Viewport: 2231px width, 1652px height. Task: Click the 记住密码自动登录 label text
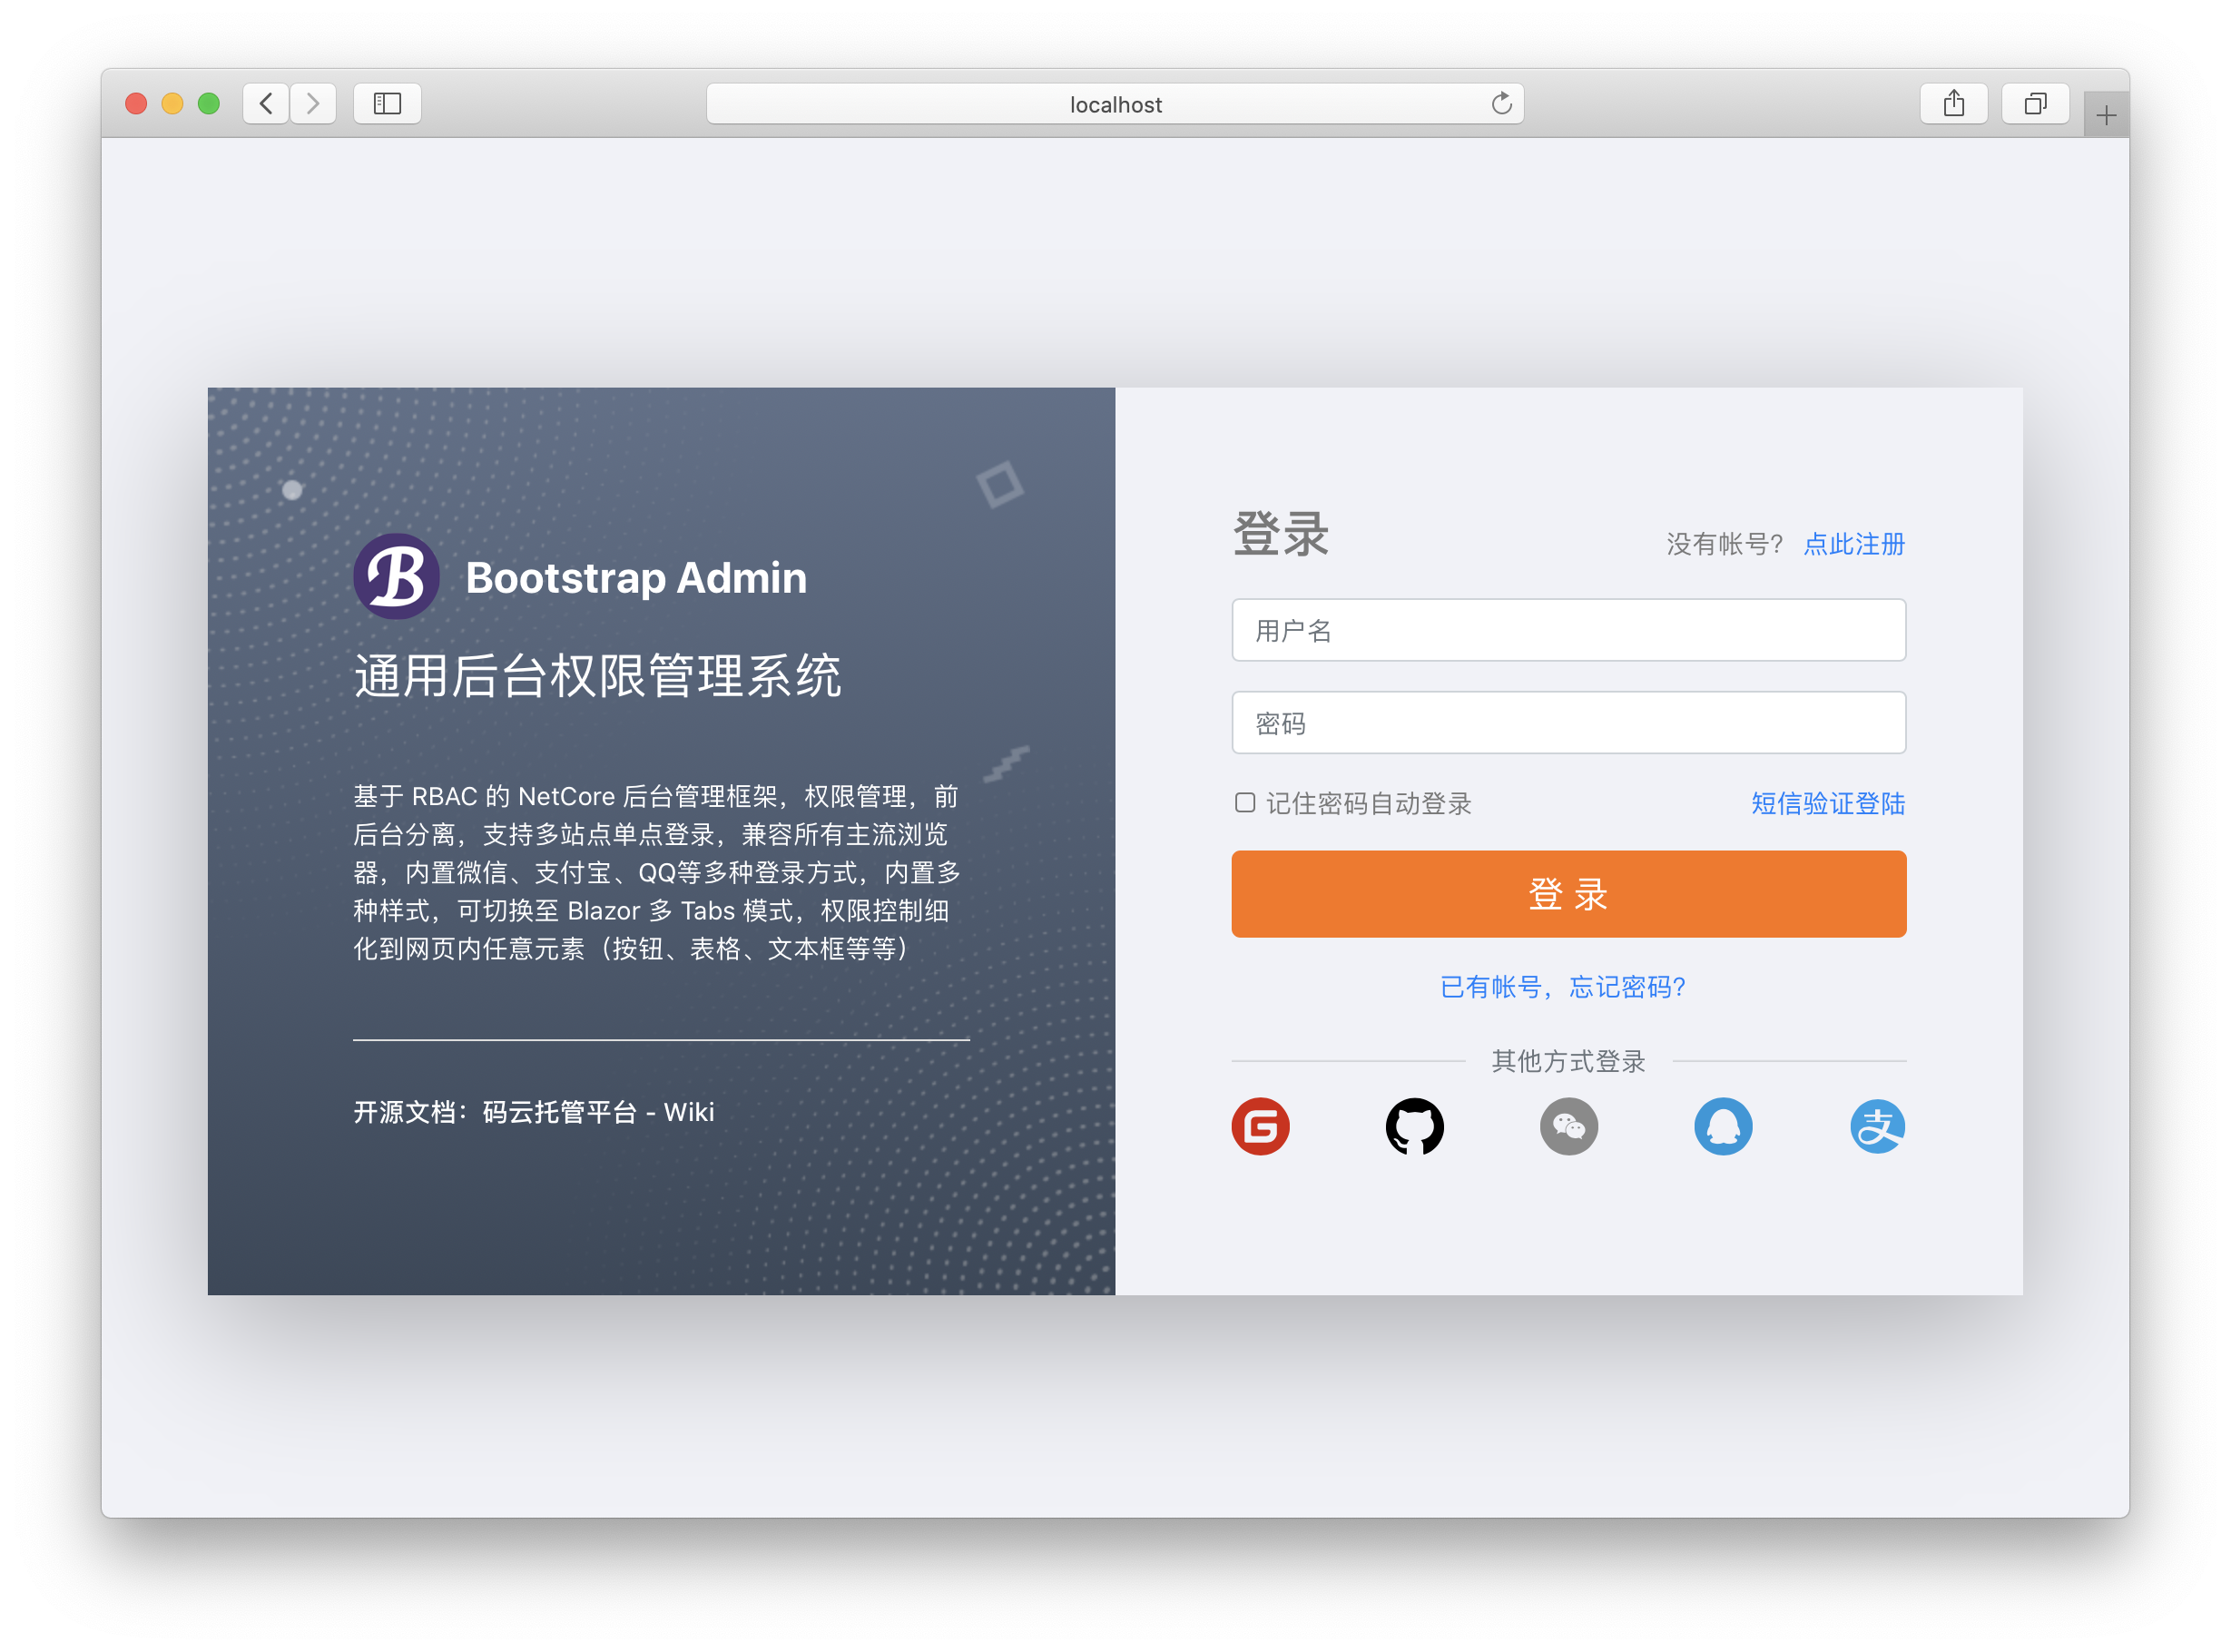tap(1368, 803)
